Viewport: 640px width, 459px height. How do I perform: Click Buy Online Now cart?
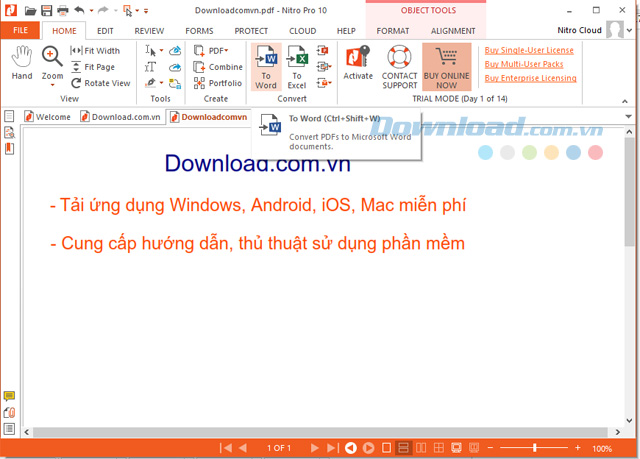tap(447, 67)
